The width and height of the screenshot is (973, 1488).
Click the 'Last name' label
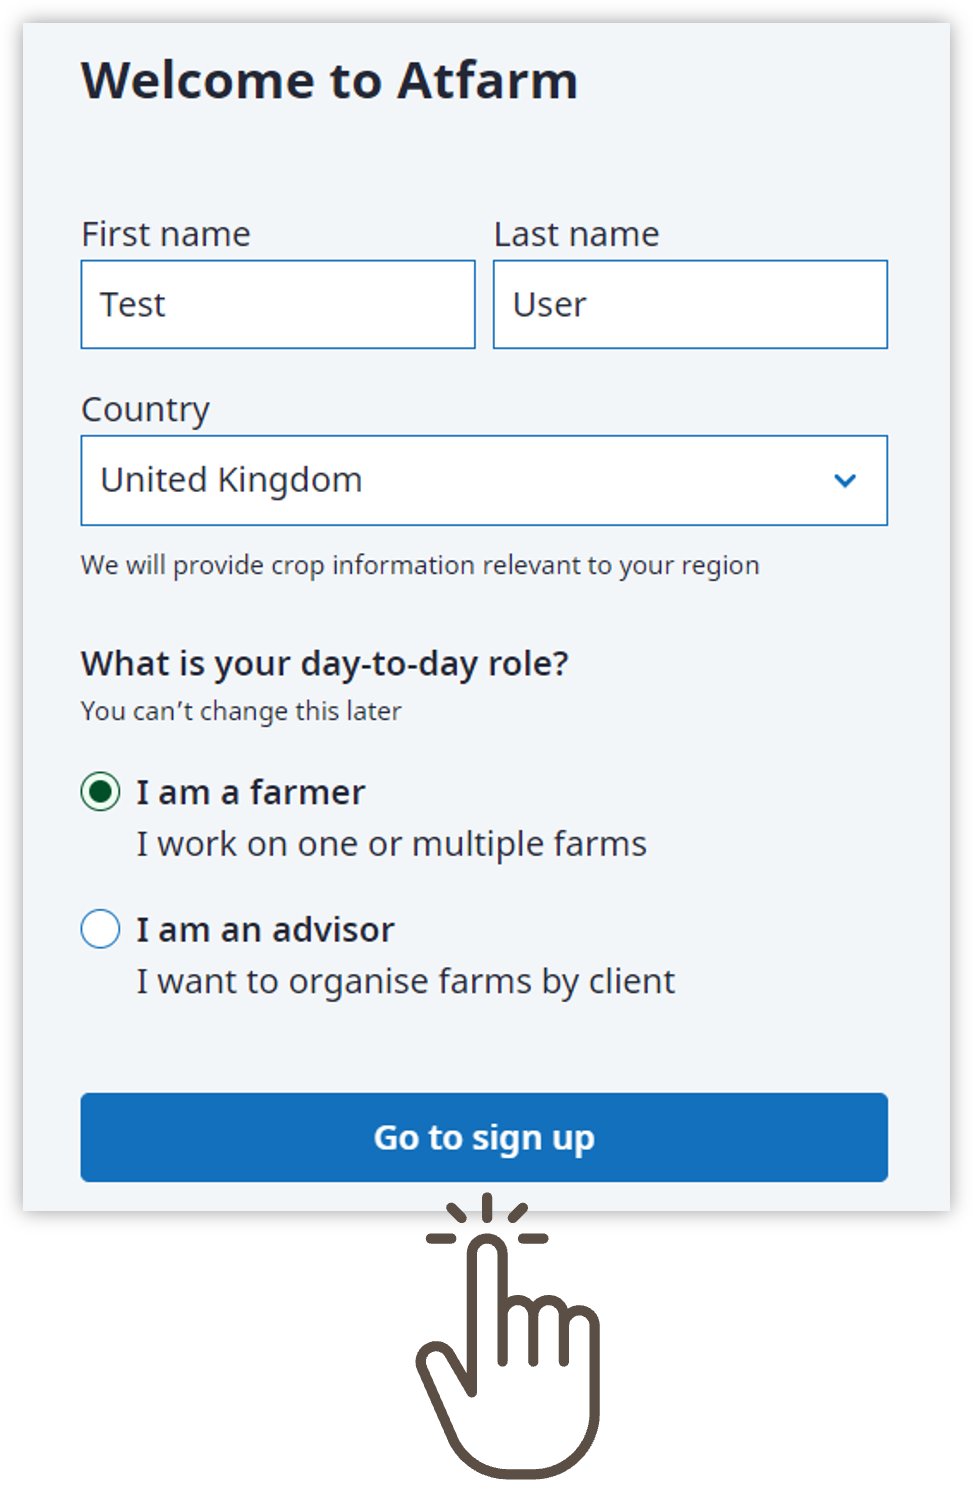tap(577, 234)
